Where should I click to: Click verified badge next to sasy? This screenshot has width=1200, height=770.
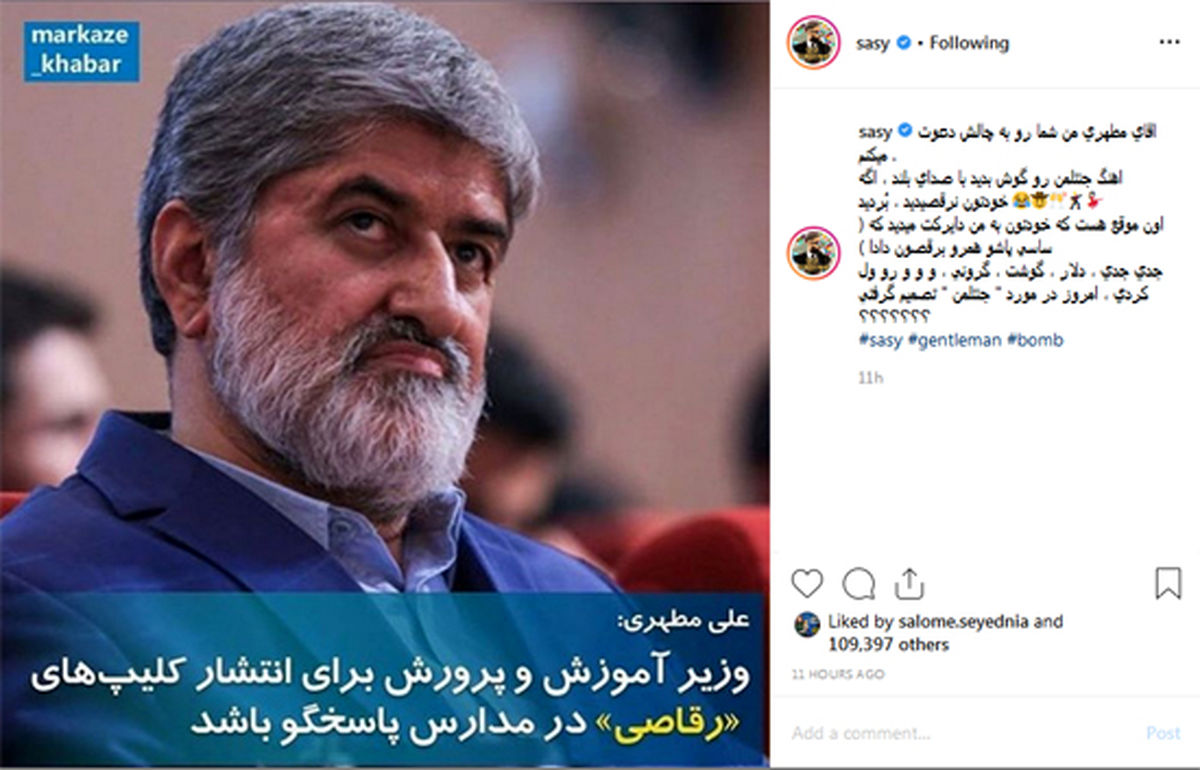coord(903,43)
